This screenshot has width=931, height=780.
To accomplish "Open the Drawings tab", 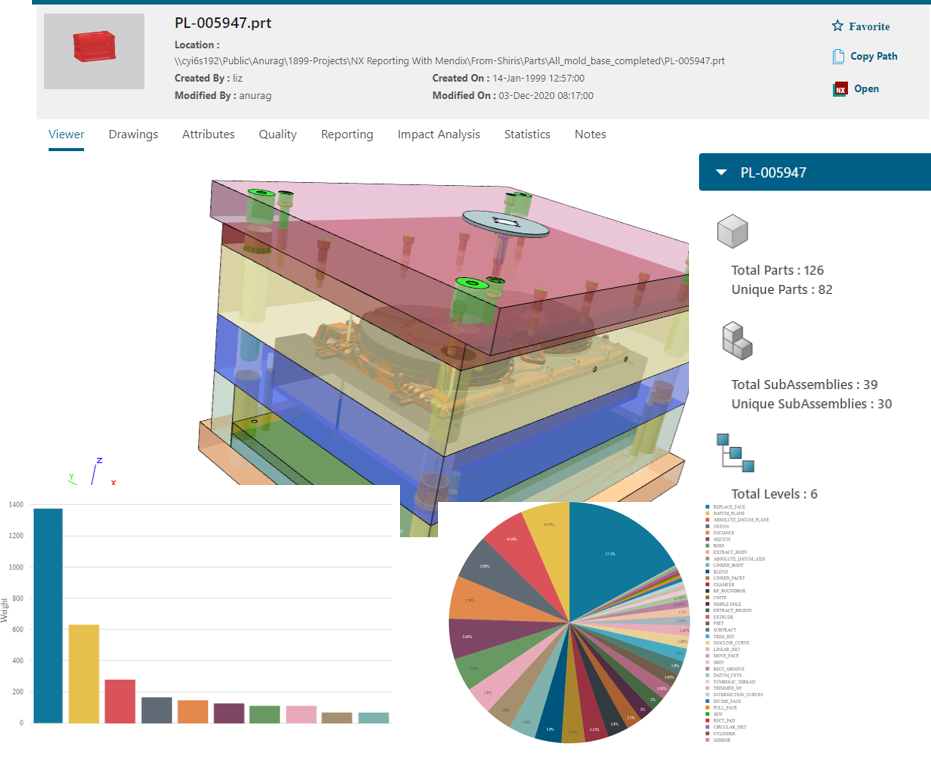I will click(133, 134).
